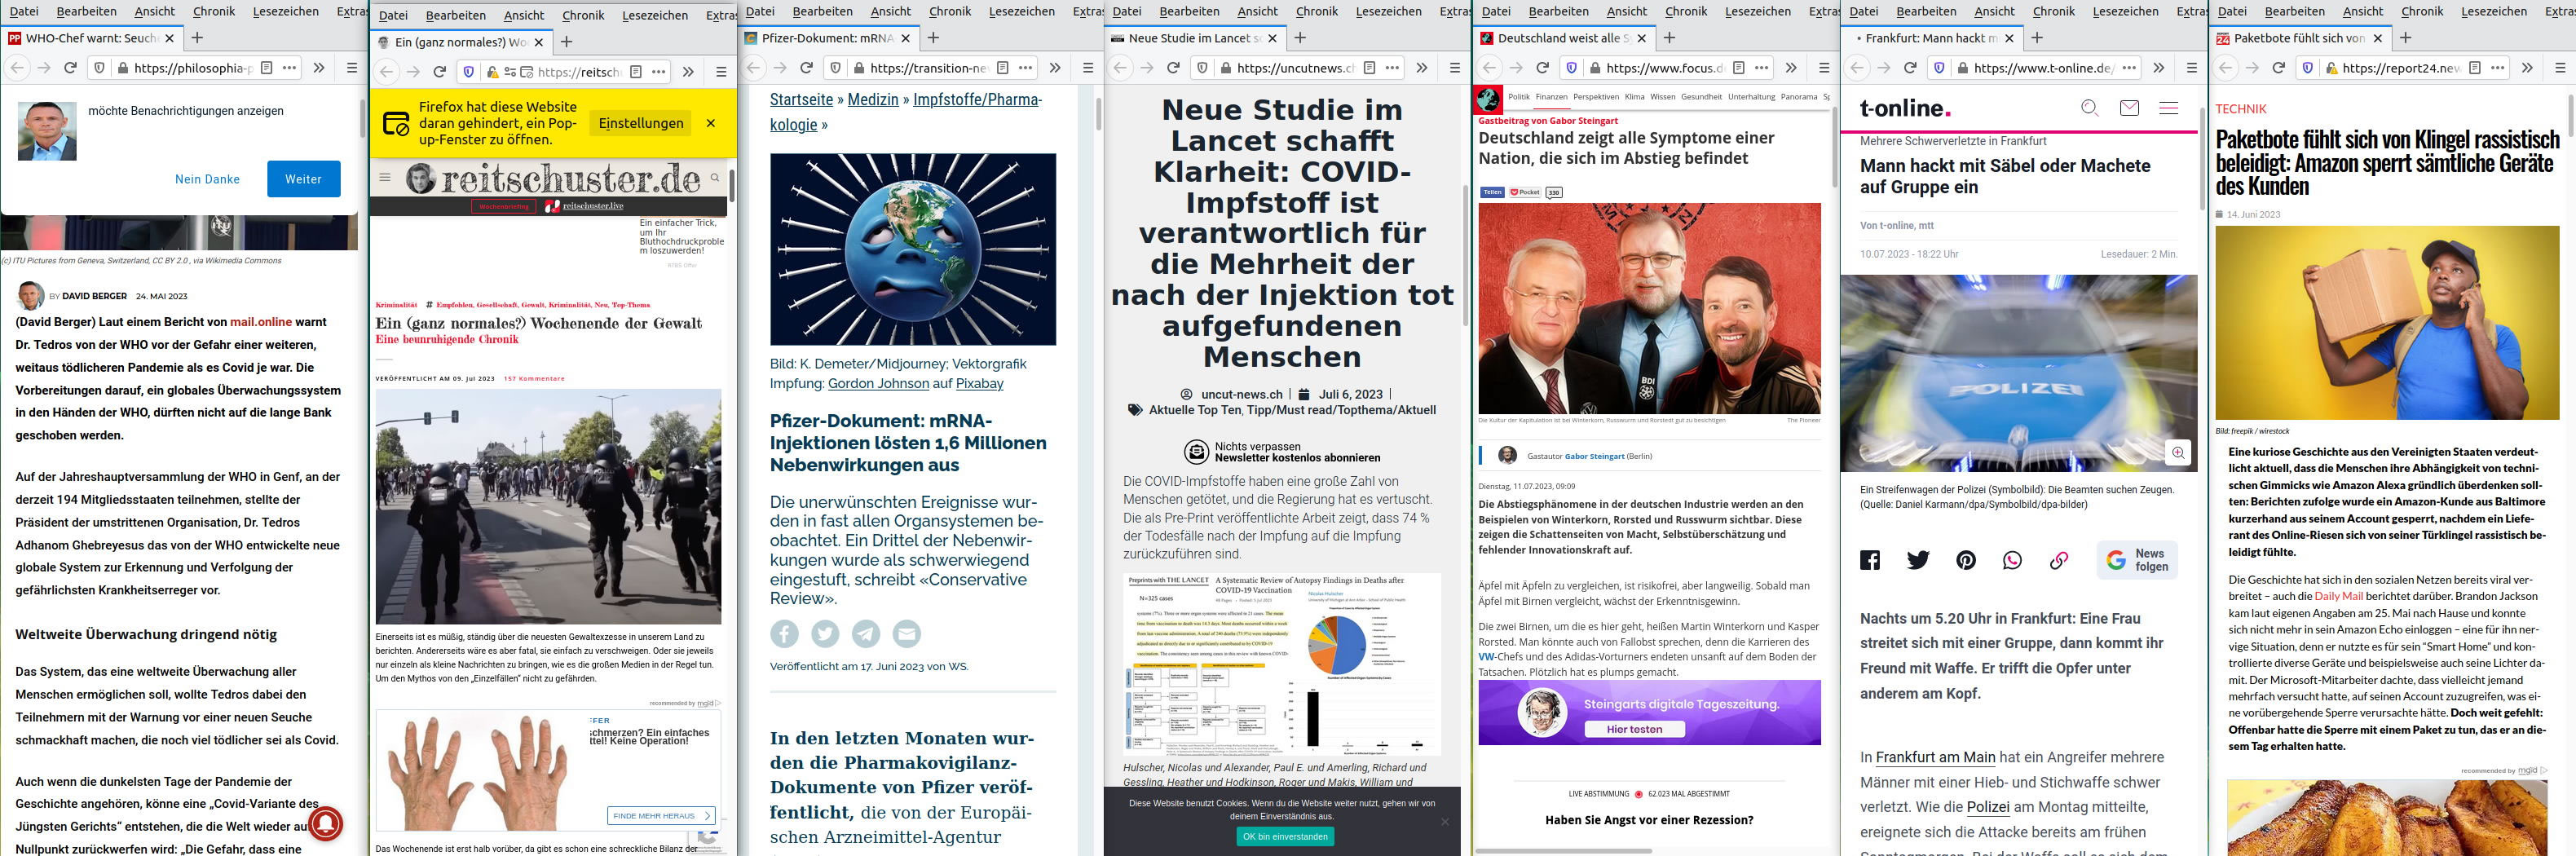Click FINDE MEHR HERAUS ad button

point(660,815)
